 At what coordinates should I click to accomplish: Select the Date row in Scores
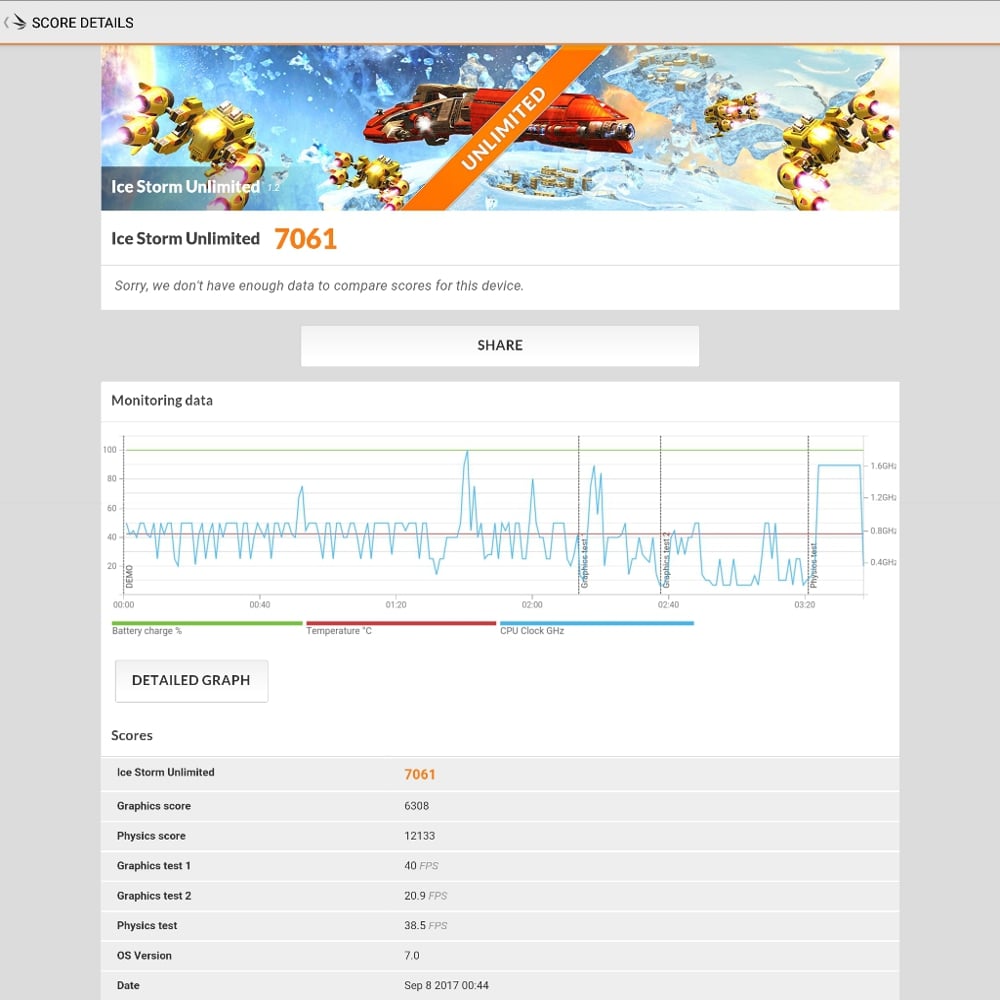click(x=499, y=986)
